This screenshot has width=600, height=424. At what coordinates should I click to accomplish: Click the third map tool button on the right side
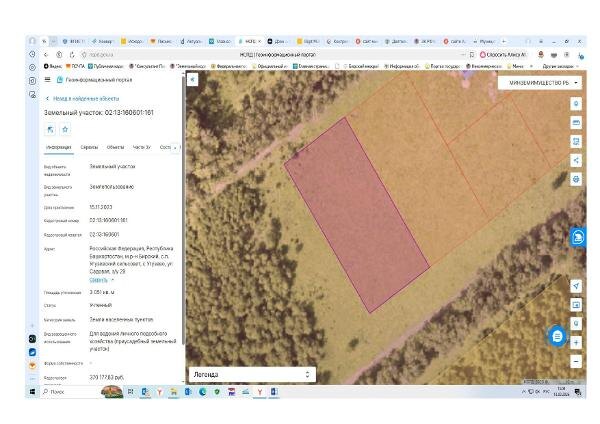(x=576, y=142)
